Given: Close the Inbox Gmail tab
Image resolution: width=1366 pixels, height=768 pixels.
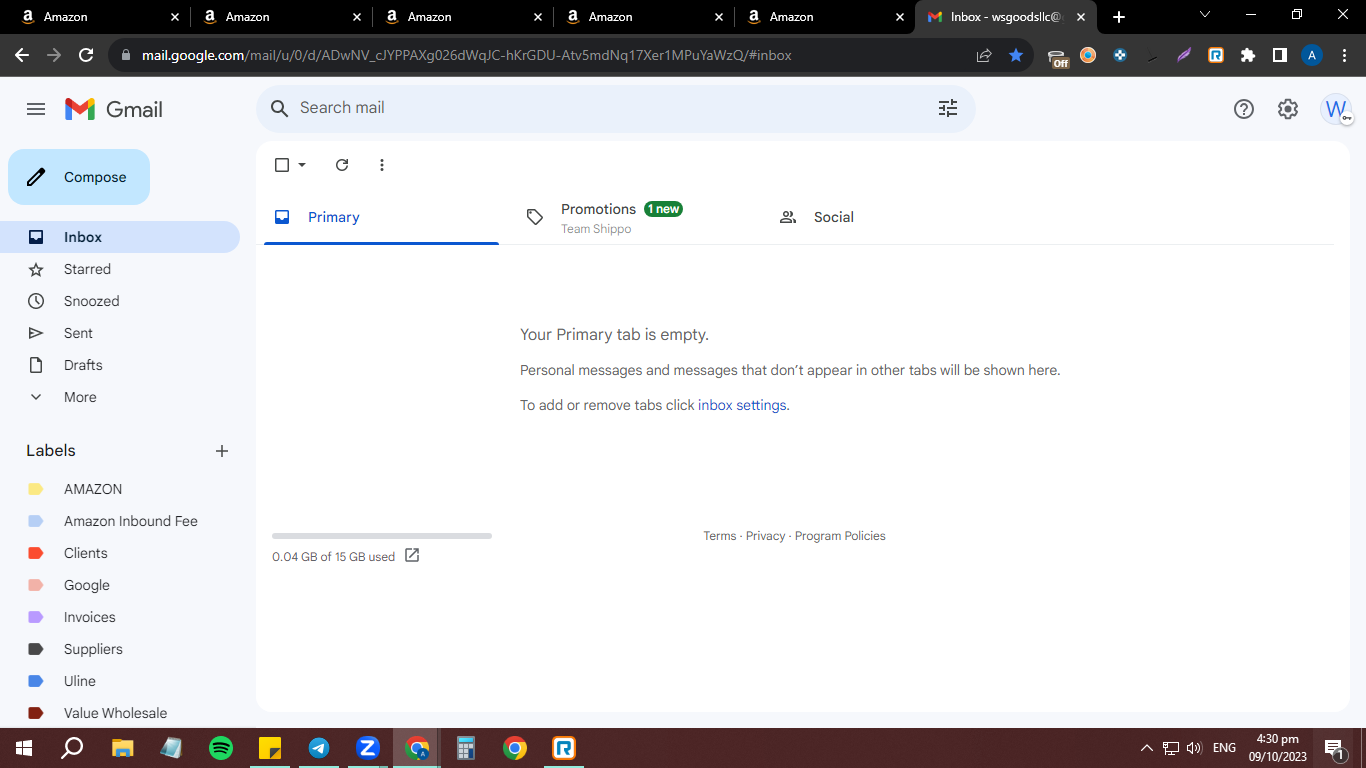Looking at the screenshot, I should click(x=1080, y=17).
